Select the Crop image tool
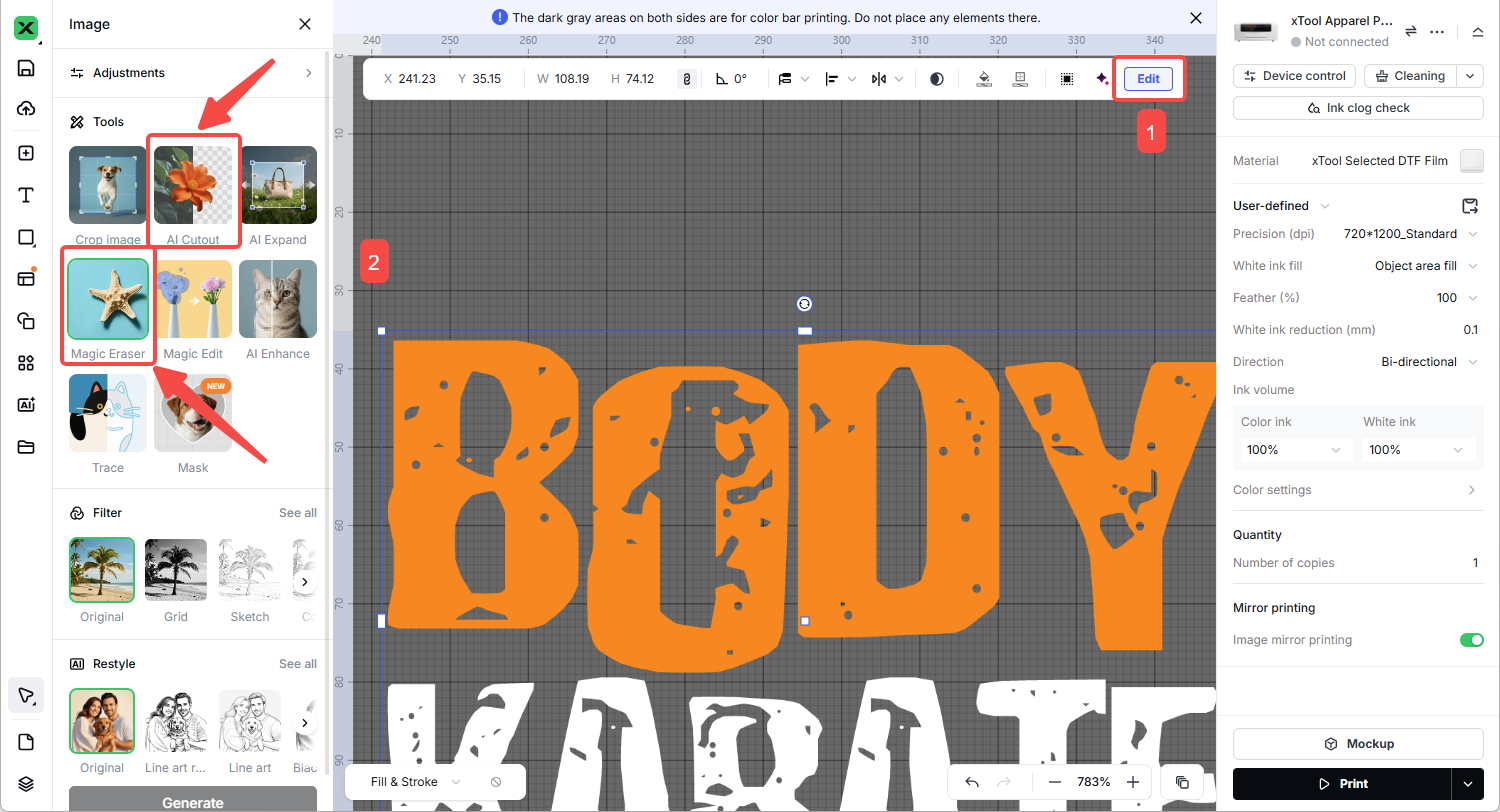Screen dimensions: 1500x812 (x=108, y=193)
